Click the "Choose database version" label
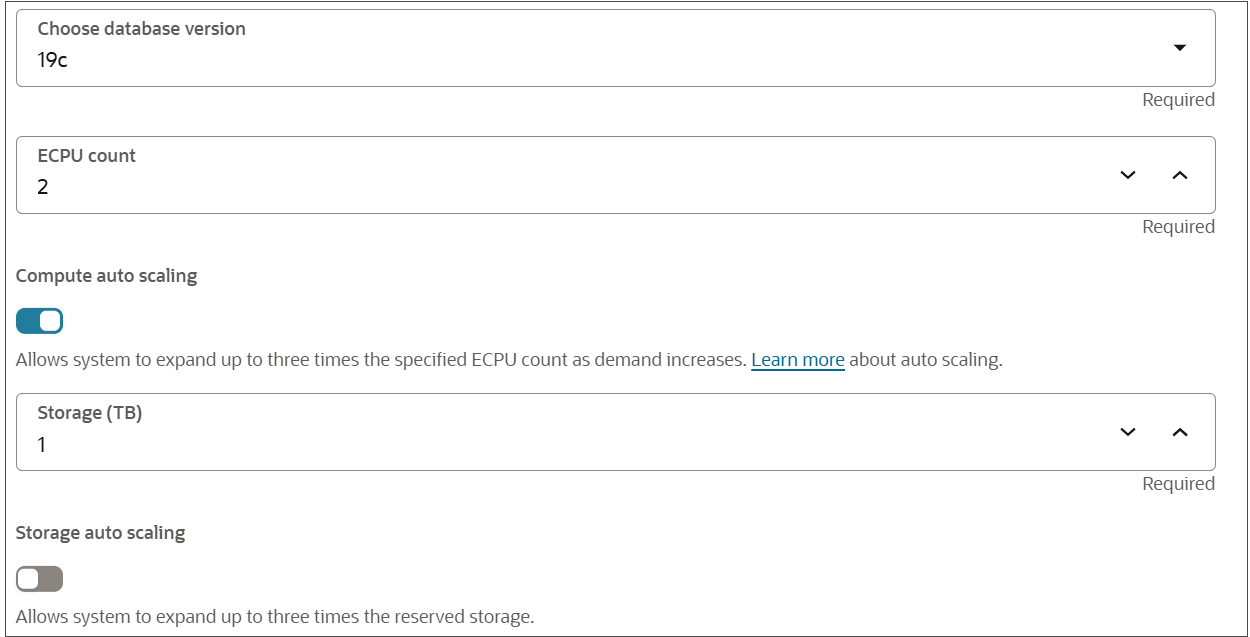 coord(141,29)
